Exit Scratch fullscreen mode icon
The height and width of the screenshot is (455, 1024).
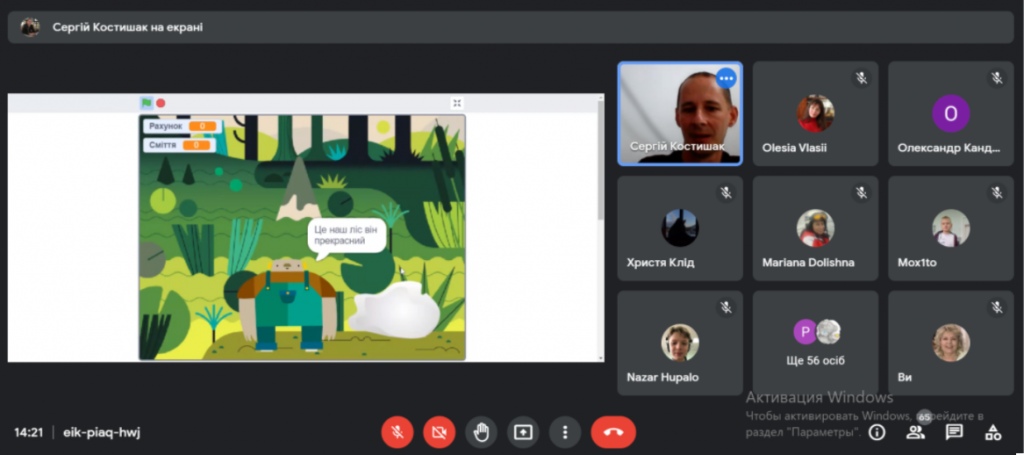pyautogui.click(x=457, y=103)
